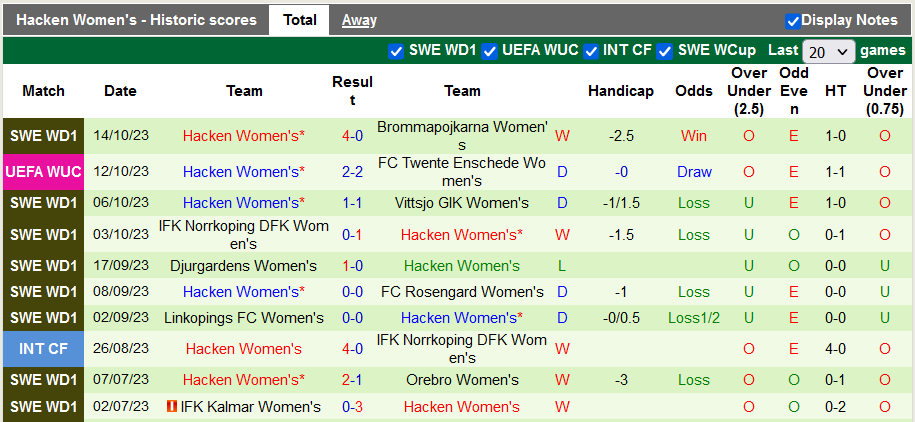This screenshot has width=915, height=422.
Task: Click the FC Rosengard Women's link
Action: point(462,292)
